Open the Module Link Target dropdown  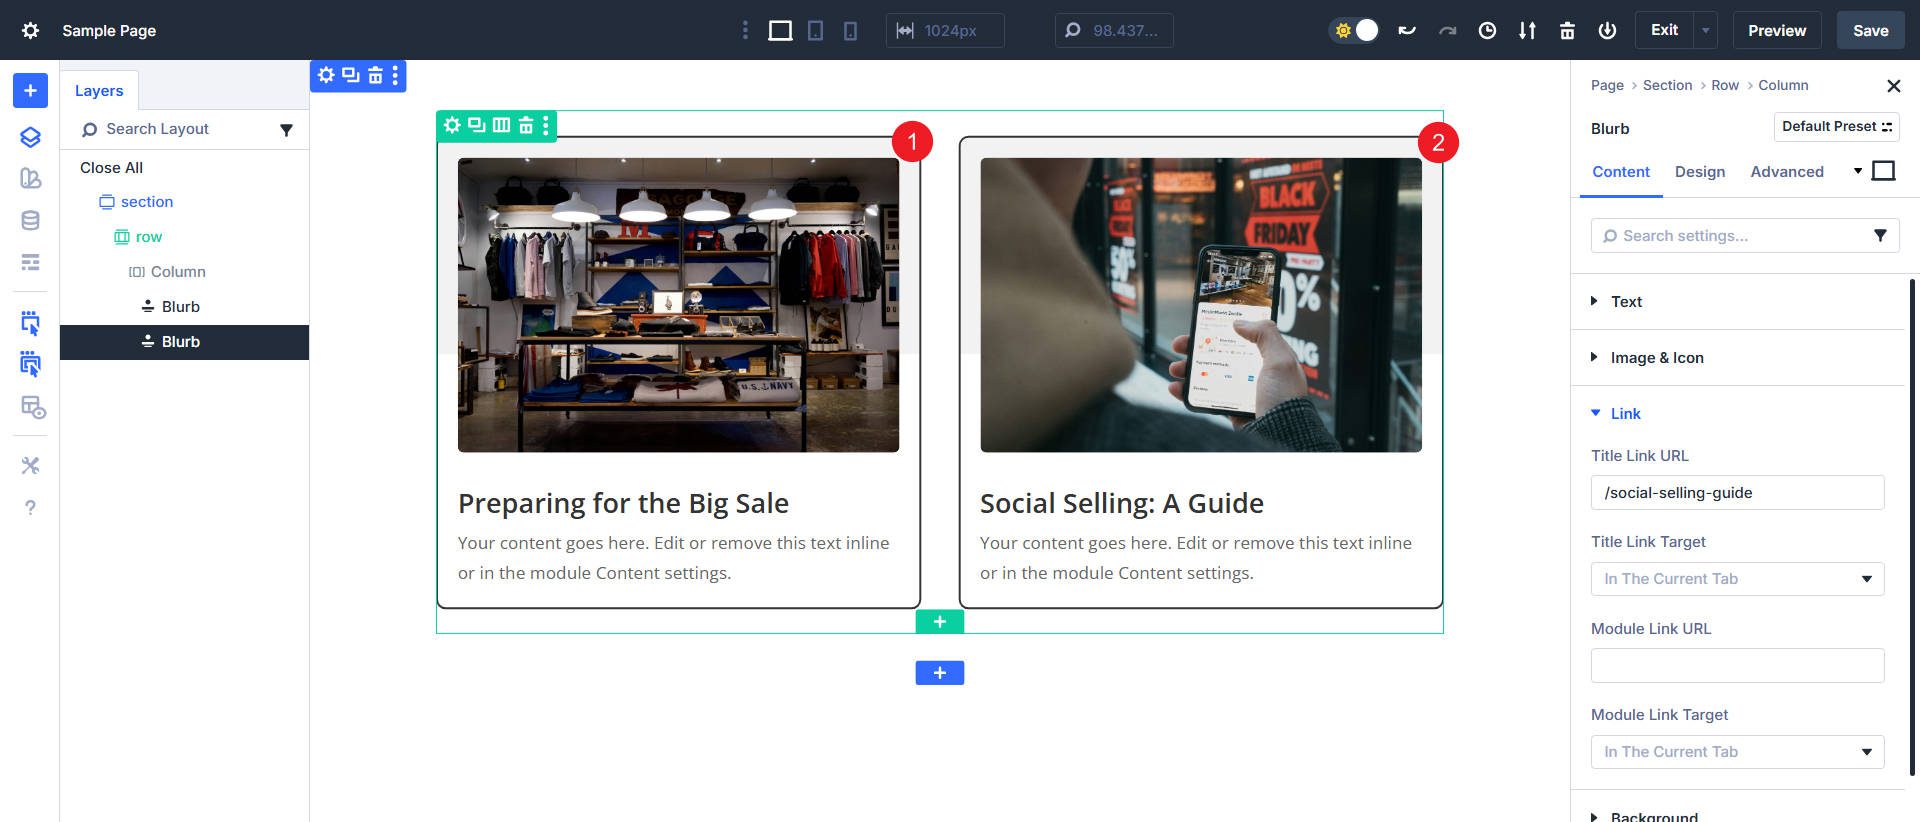point(1738,752)
